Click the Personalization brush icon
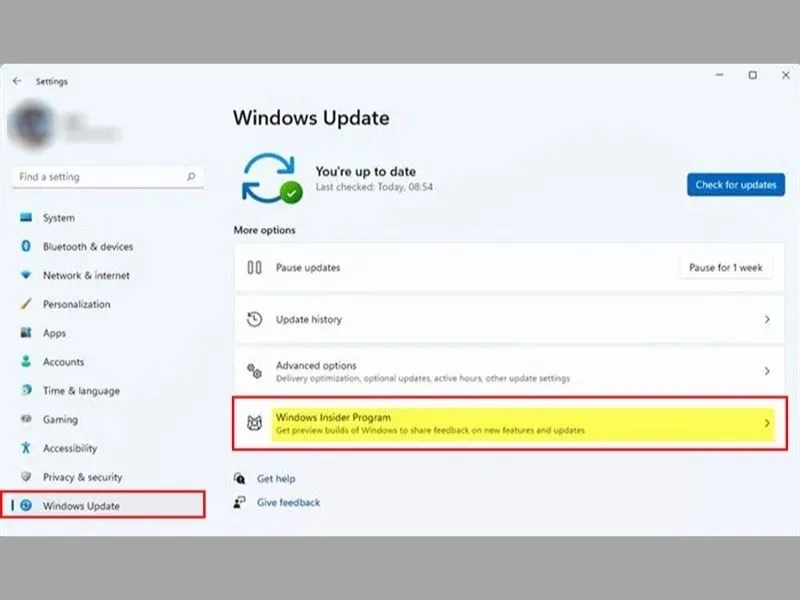Image resolution: width=800 pixels, height=600 pixels. point(26,304)
